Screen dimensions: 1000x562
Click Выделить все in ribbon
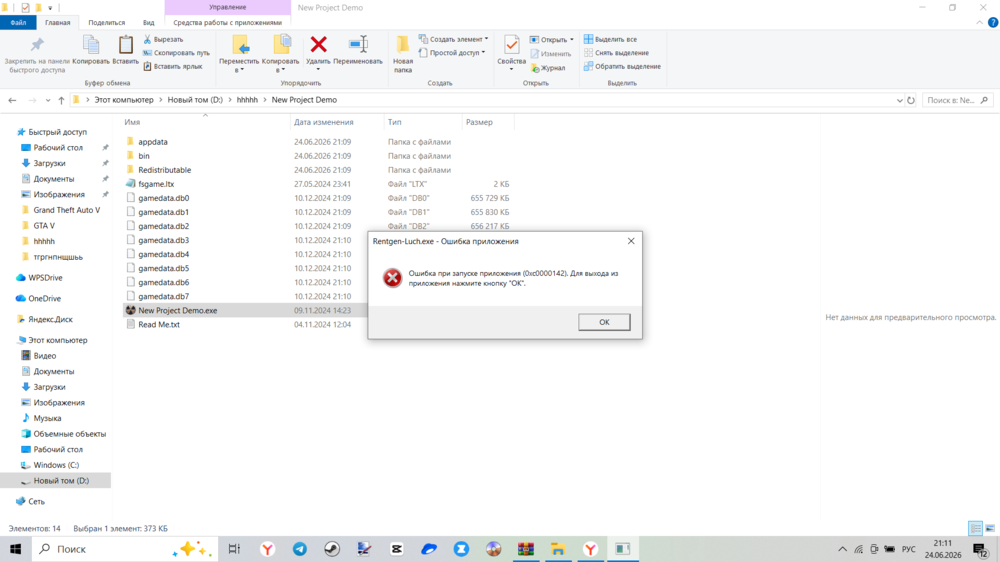click(610, 39)
